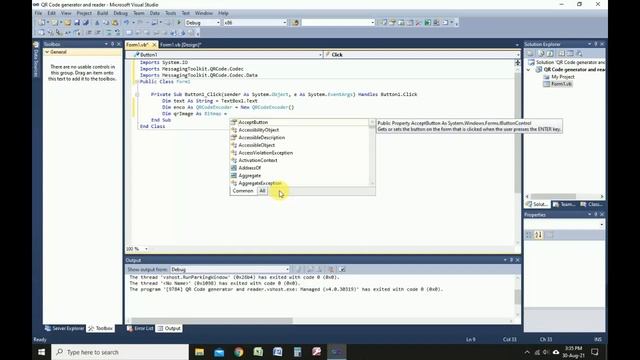Click the green Start Debugging arrow

click(179, 22)
